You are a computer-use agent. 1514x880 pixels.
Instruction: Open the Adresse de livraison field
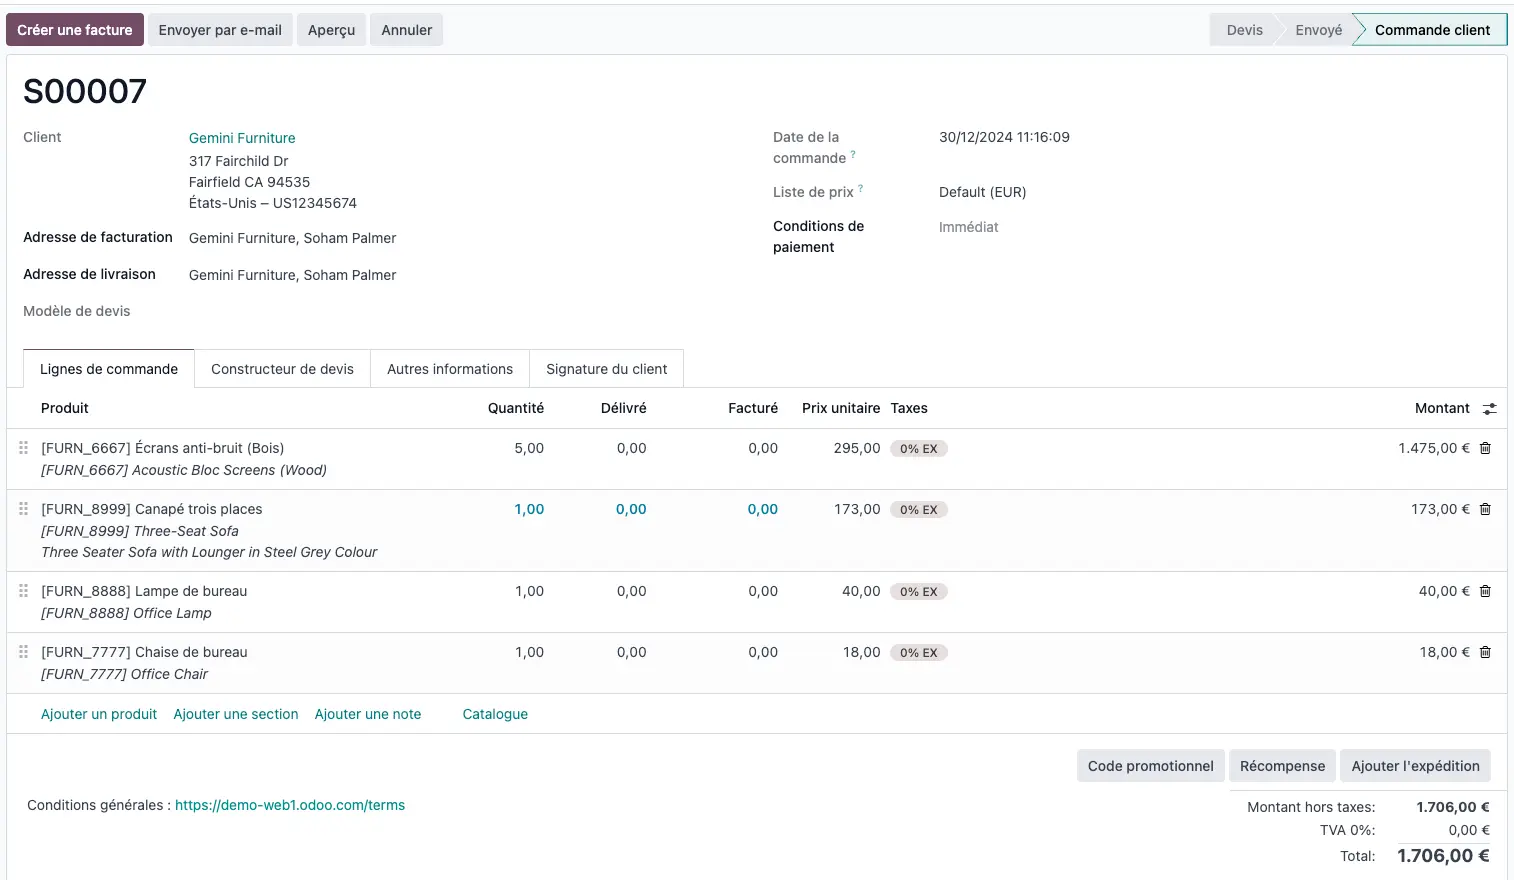[293, 275]
